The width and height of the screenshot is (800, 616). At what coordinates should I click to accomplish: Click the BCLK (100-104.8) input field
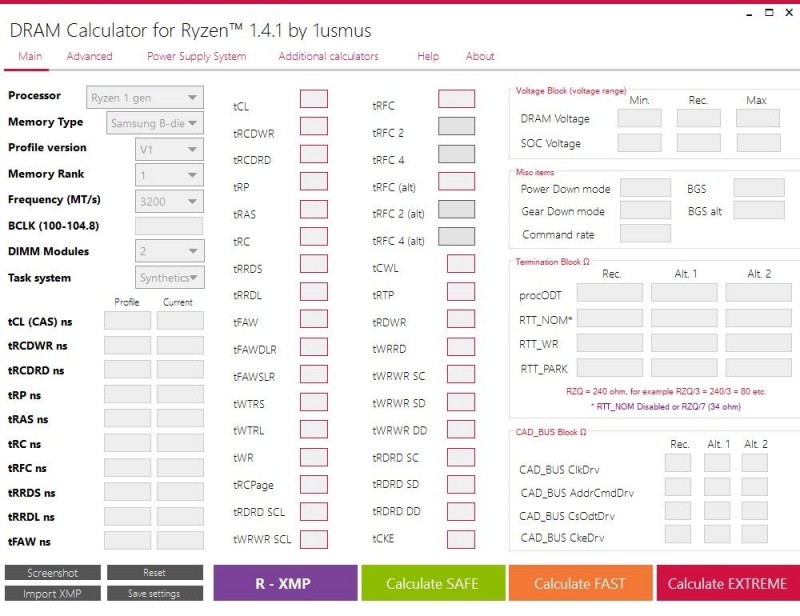169,226
